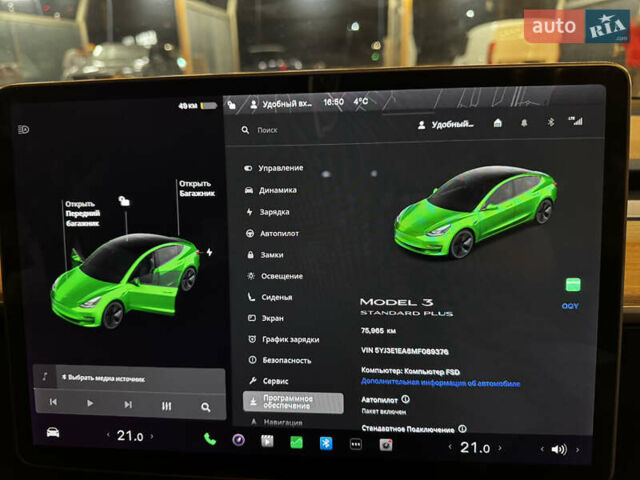
Task: Tap the charge port lightning icon
Action: [x=209, y=252]
